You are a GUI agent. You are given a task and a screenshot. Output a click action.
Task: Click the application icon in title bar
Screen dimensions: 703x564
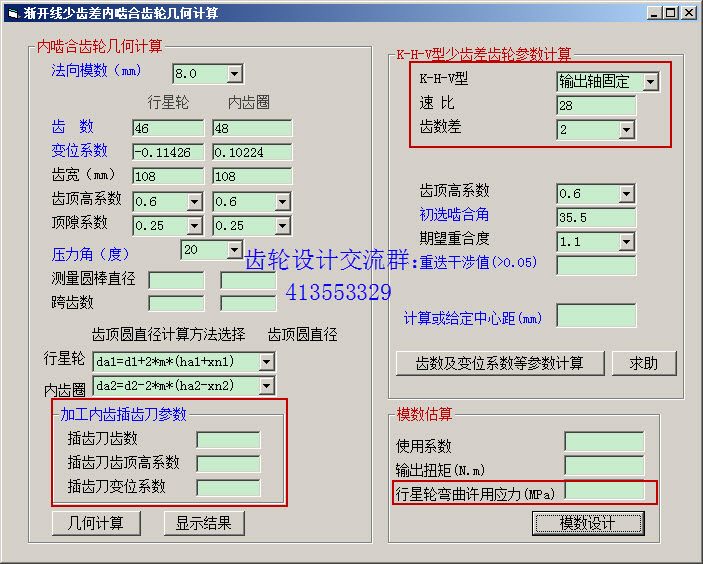(13, 13)
